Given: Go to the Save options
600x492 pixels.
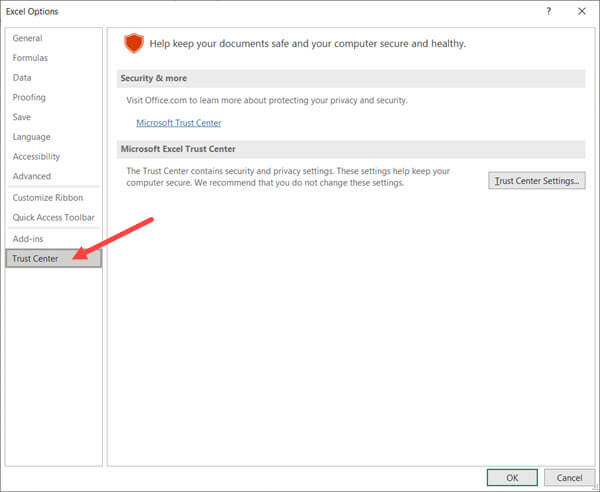Looking at the screenshot, I should [x=22, y=117].
